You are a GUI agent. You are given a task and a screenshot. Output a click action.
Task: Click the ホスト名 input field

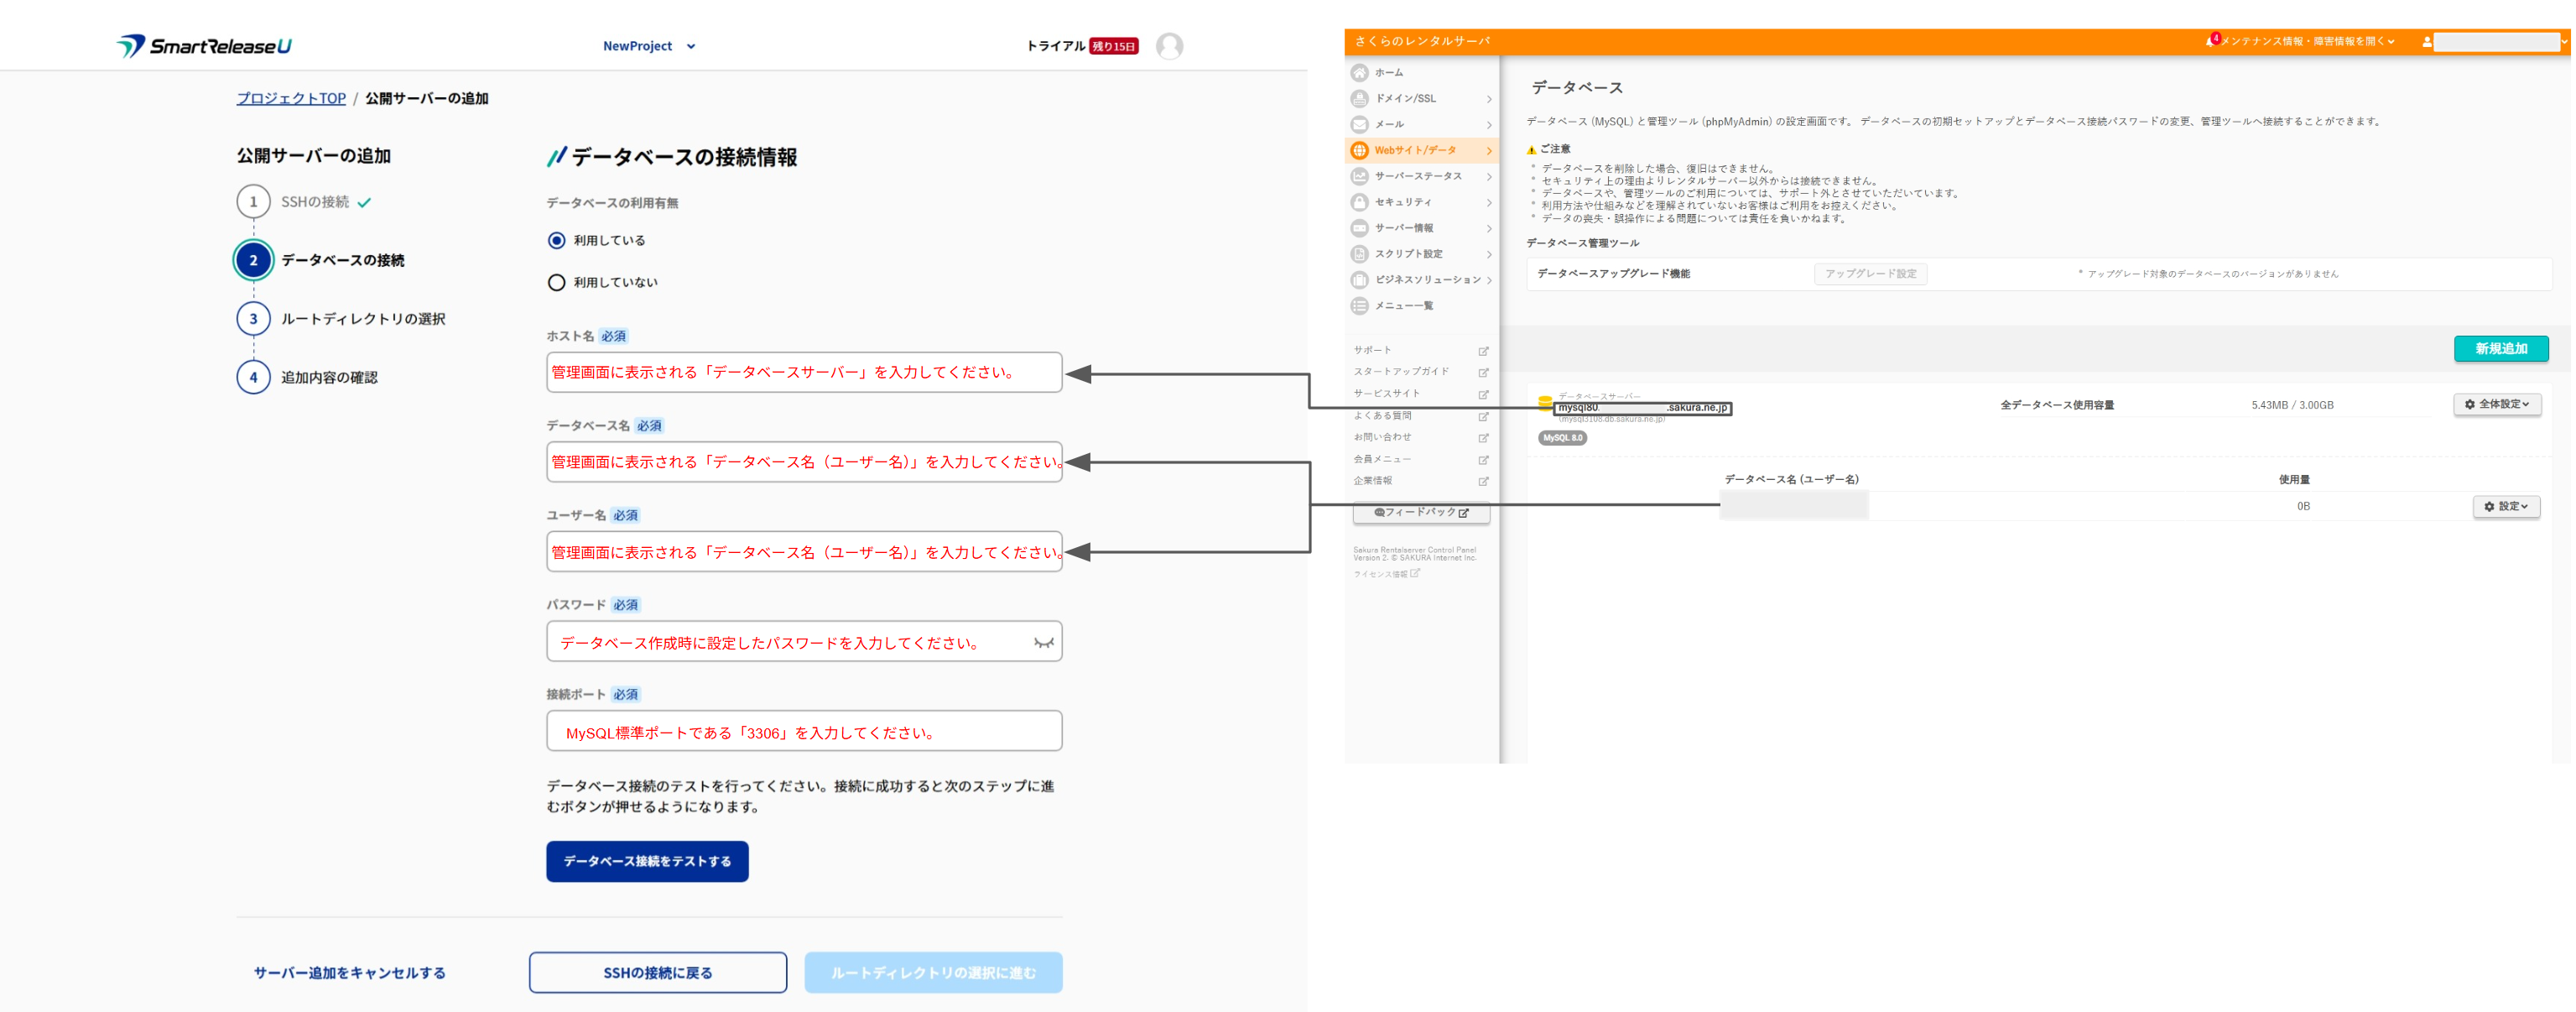click(x=803, y=372)
